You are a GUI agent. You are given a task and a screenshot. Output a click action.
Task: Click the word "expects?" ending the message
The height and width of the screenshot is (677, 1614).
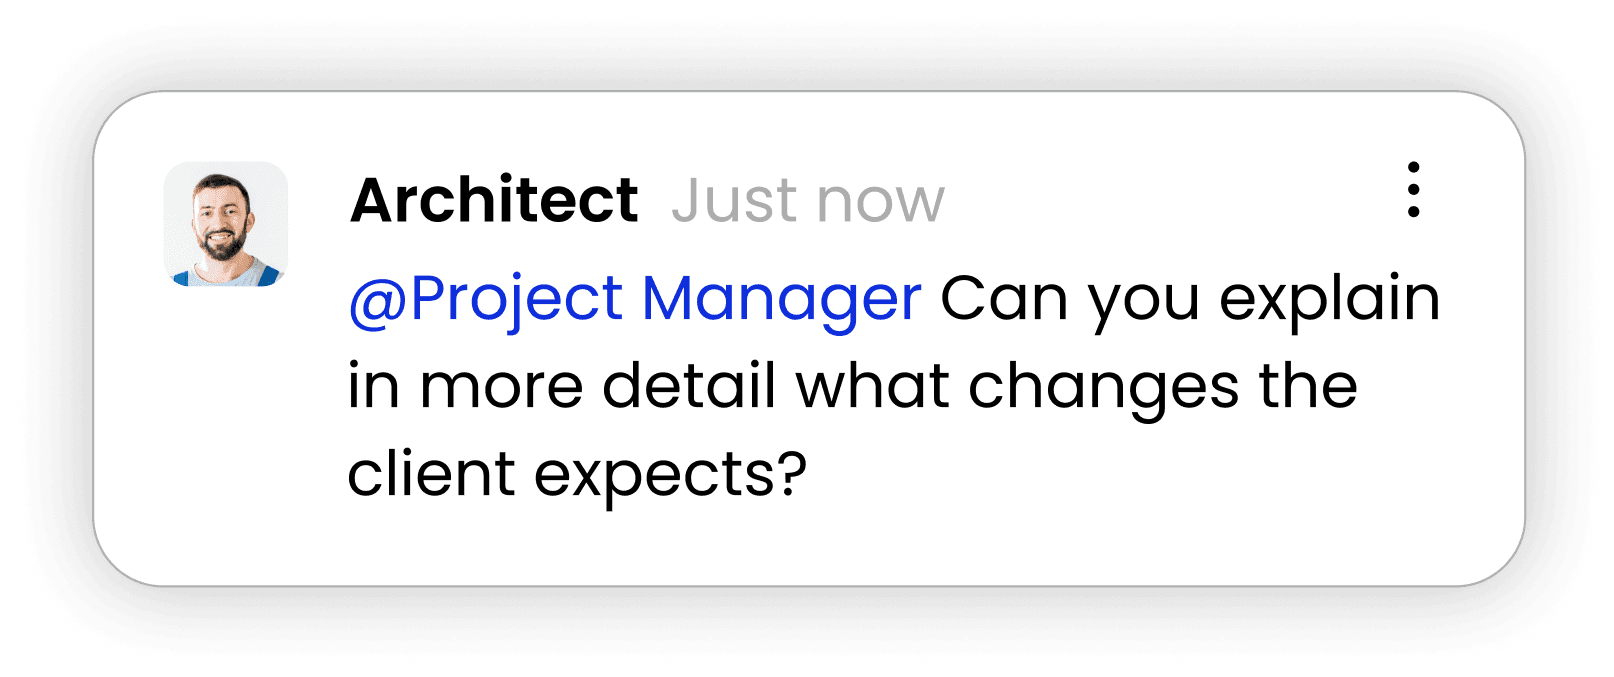click(x=670, y=475)
